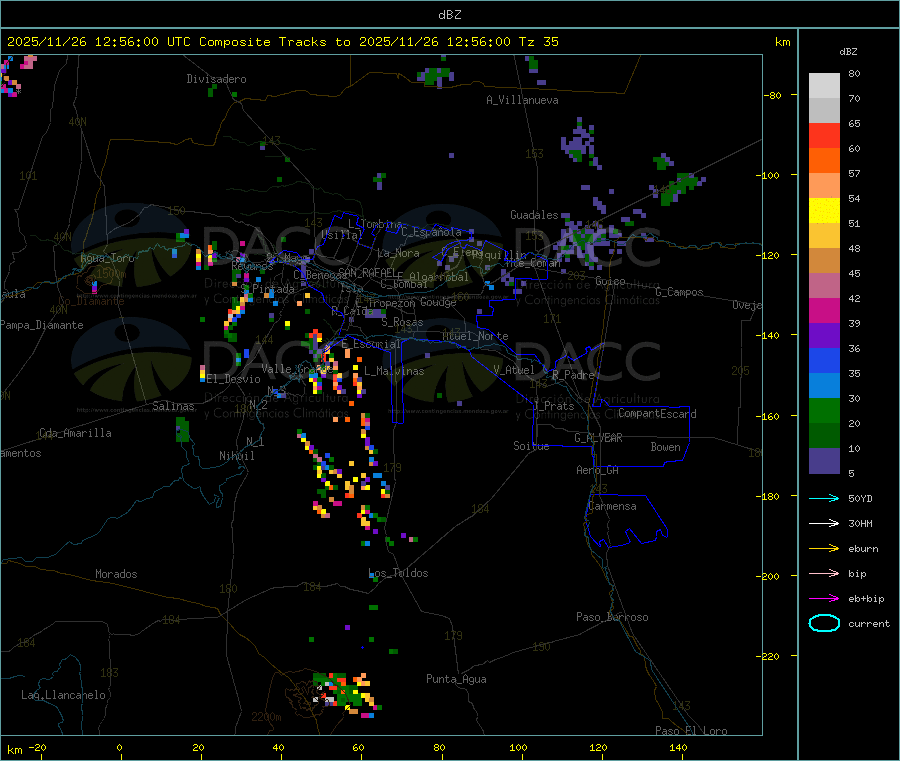Click the Bowen location label
The image size is (900, 761).
click(665, 447)
